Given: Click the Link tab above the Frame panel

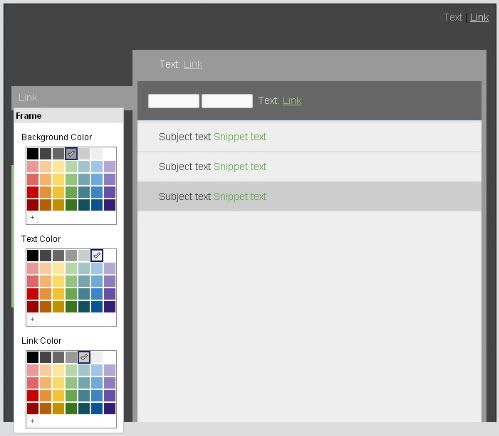Looking at the screenshot, I should (x=27, y=98).
